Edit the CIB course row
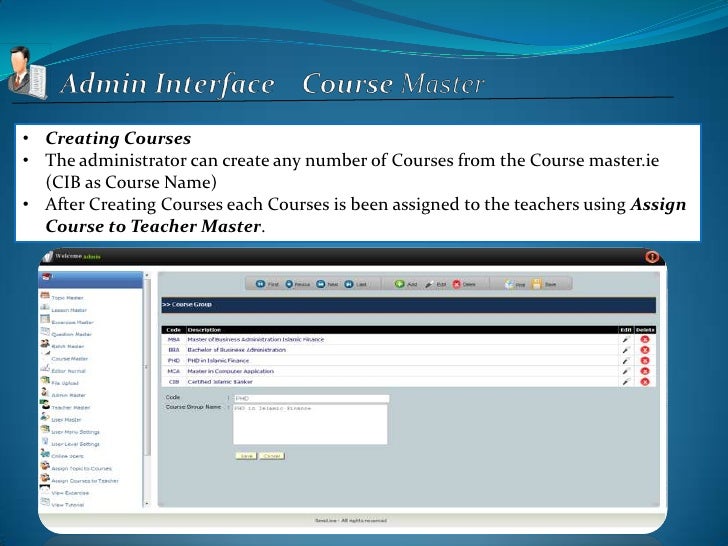Screen dimensions: 728x546 626,382
